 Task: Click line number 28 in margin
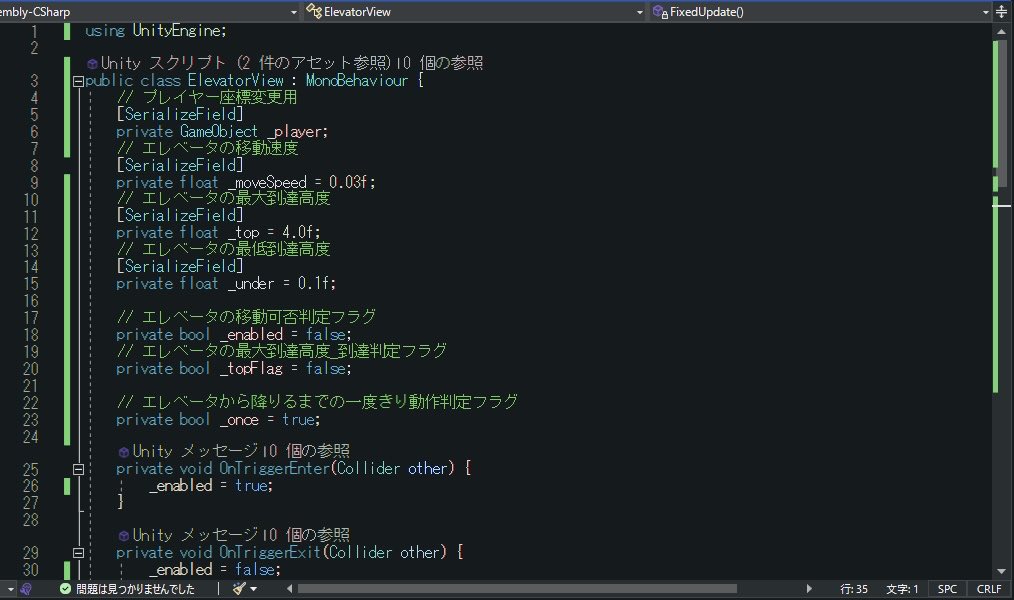pos(31,519)
